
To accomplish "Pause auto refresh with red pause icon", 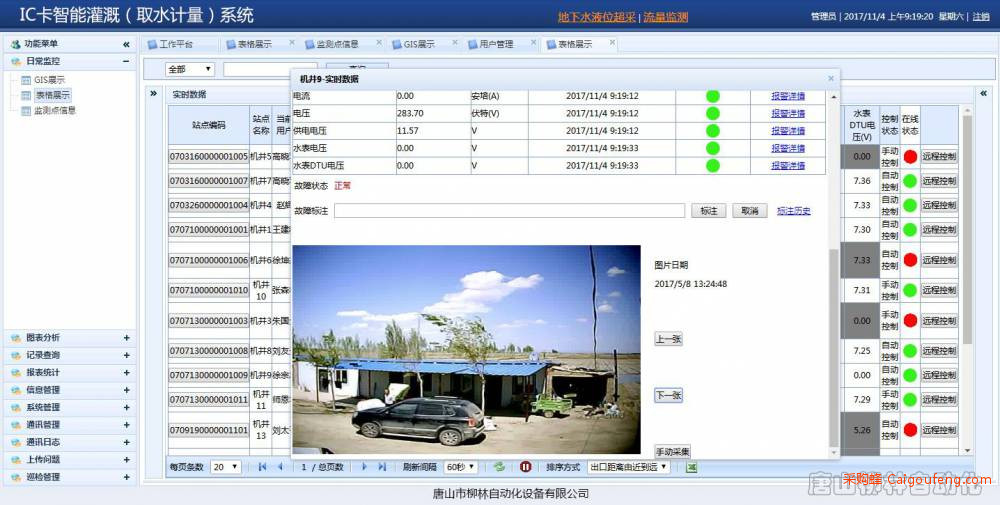I will click(x=526, y=467).
